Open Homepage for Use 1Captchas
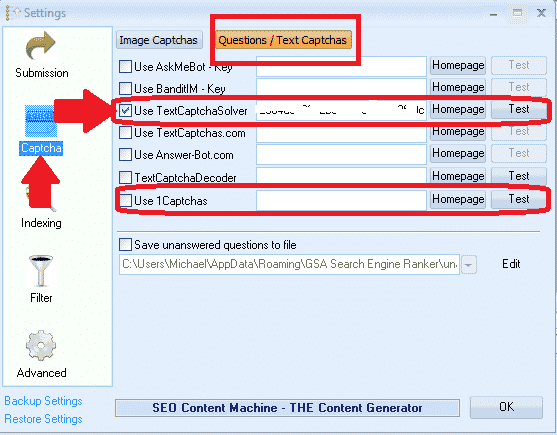 458,199
